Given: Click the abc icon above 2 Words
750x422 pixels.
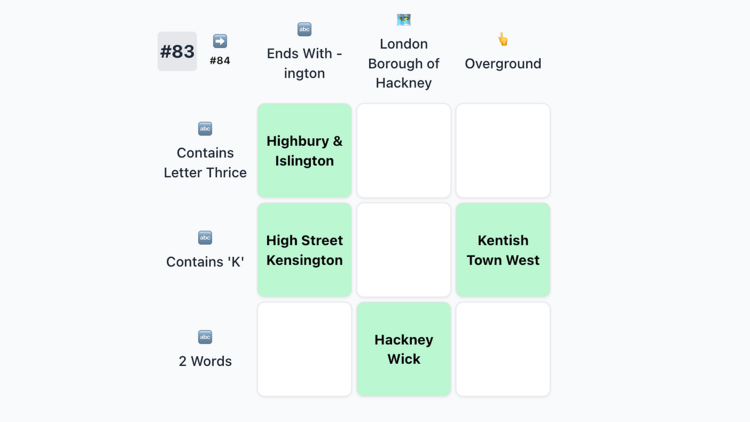Looking at the screenshot, I should click(205, 337).
